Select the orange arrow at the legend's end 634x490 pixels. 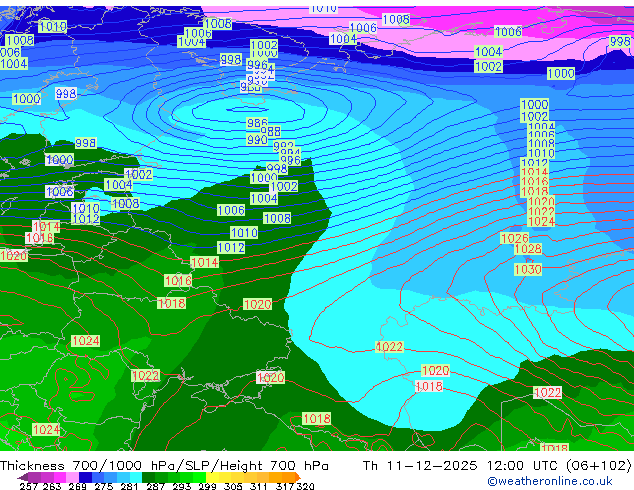tap(298, 477)
